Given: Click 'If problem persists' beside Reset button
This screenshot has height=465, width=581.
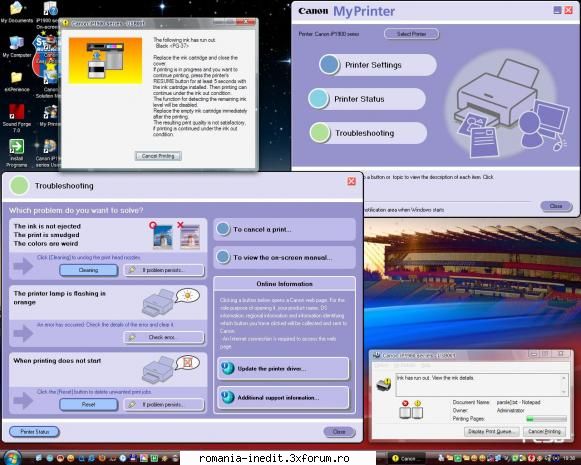Looking at the screenshot, I should coord(163,404).
